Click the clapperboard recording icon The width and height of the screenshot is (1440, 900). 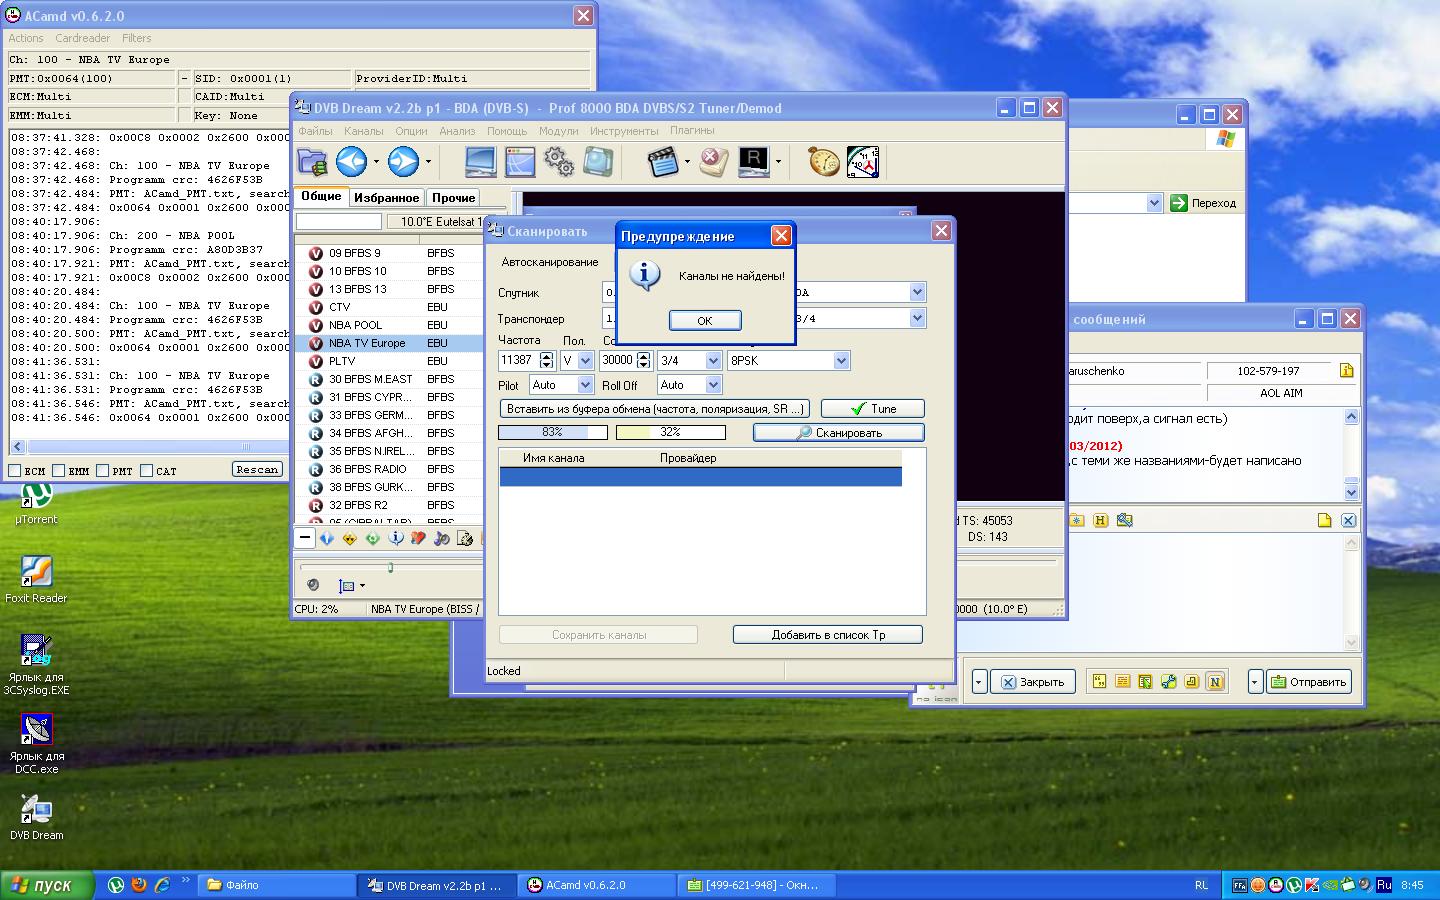[663, 161]
